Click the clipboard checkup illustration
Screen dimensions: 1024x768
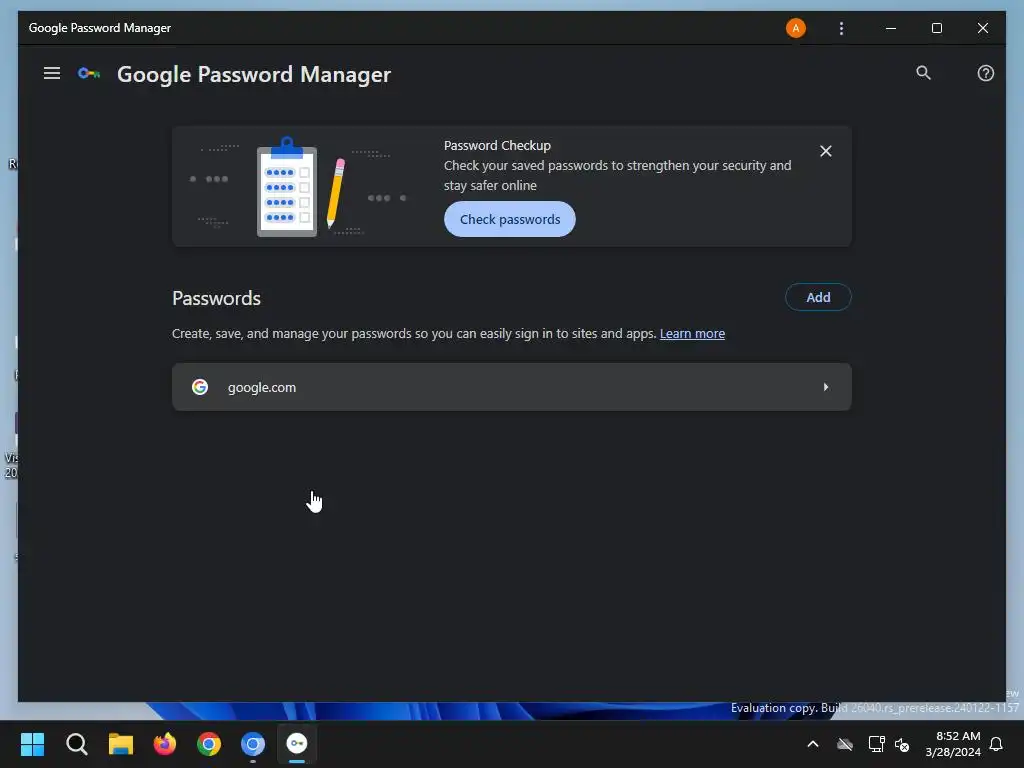pos(287,188)
